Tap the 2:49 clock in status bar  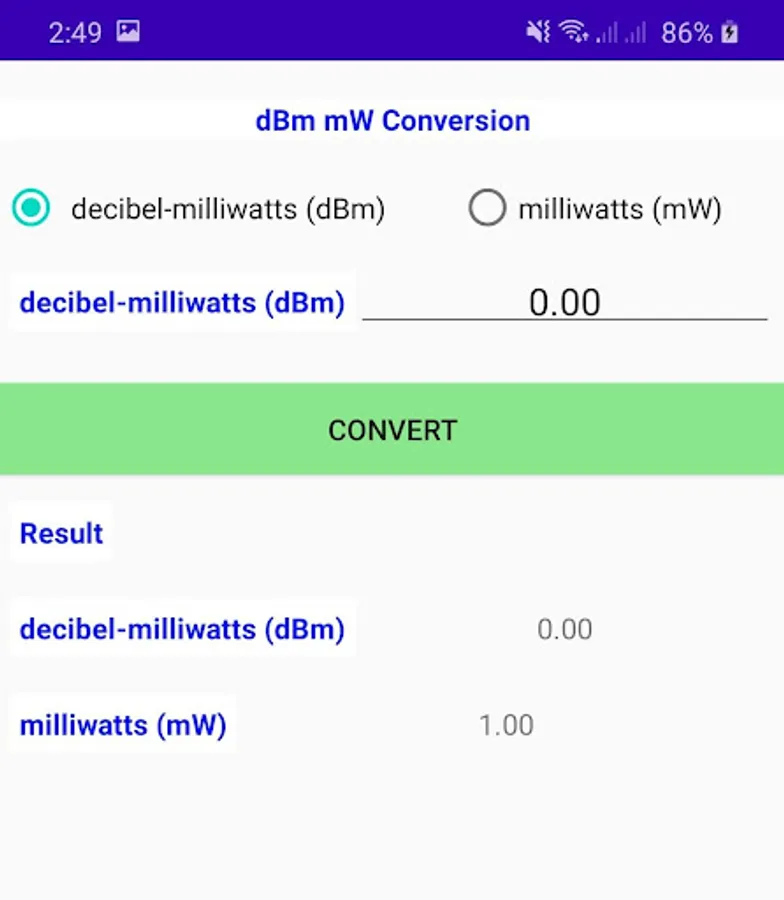click(x=75, y=33)
